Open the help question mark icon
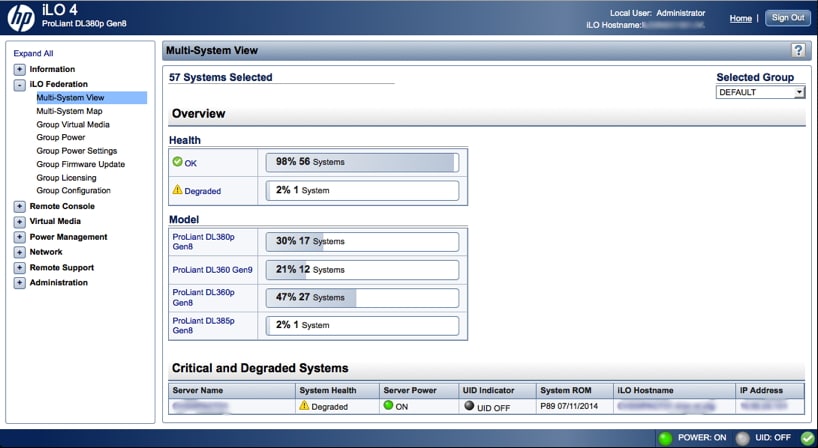The width and height of the screenshot is (818, 448). (x=798, y=50)
